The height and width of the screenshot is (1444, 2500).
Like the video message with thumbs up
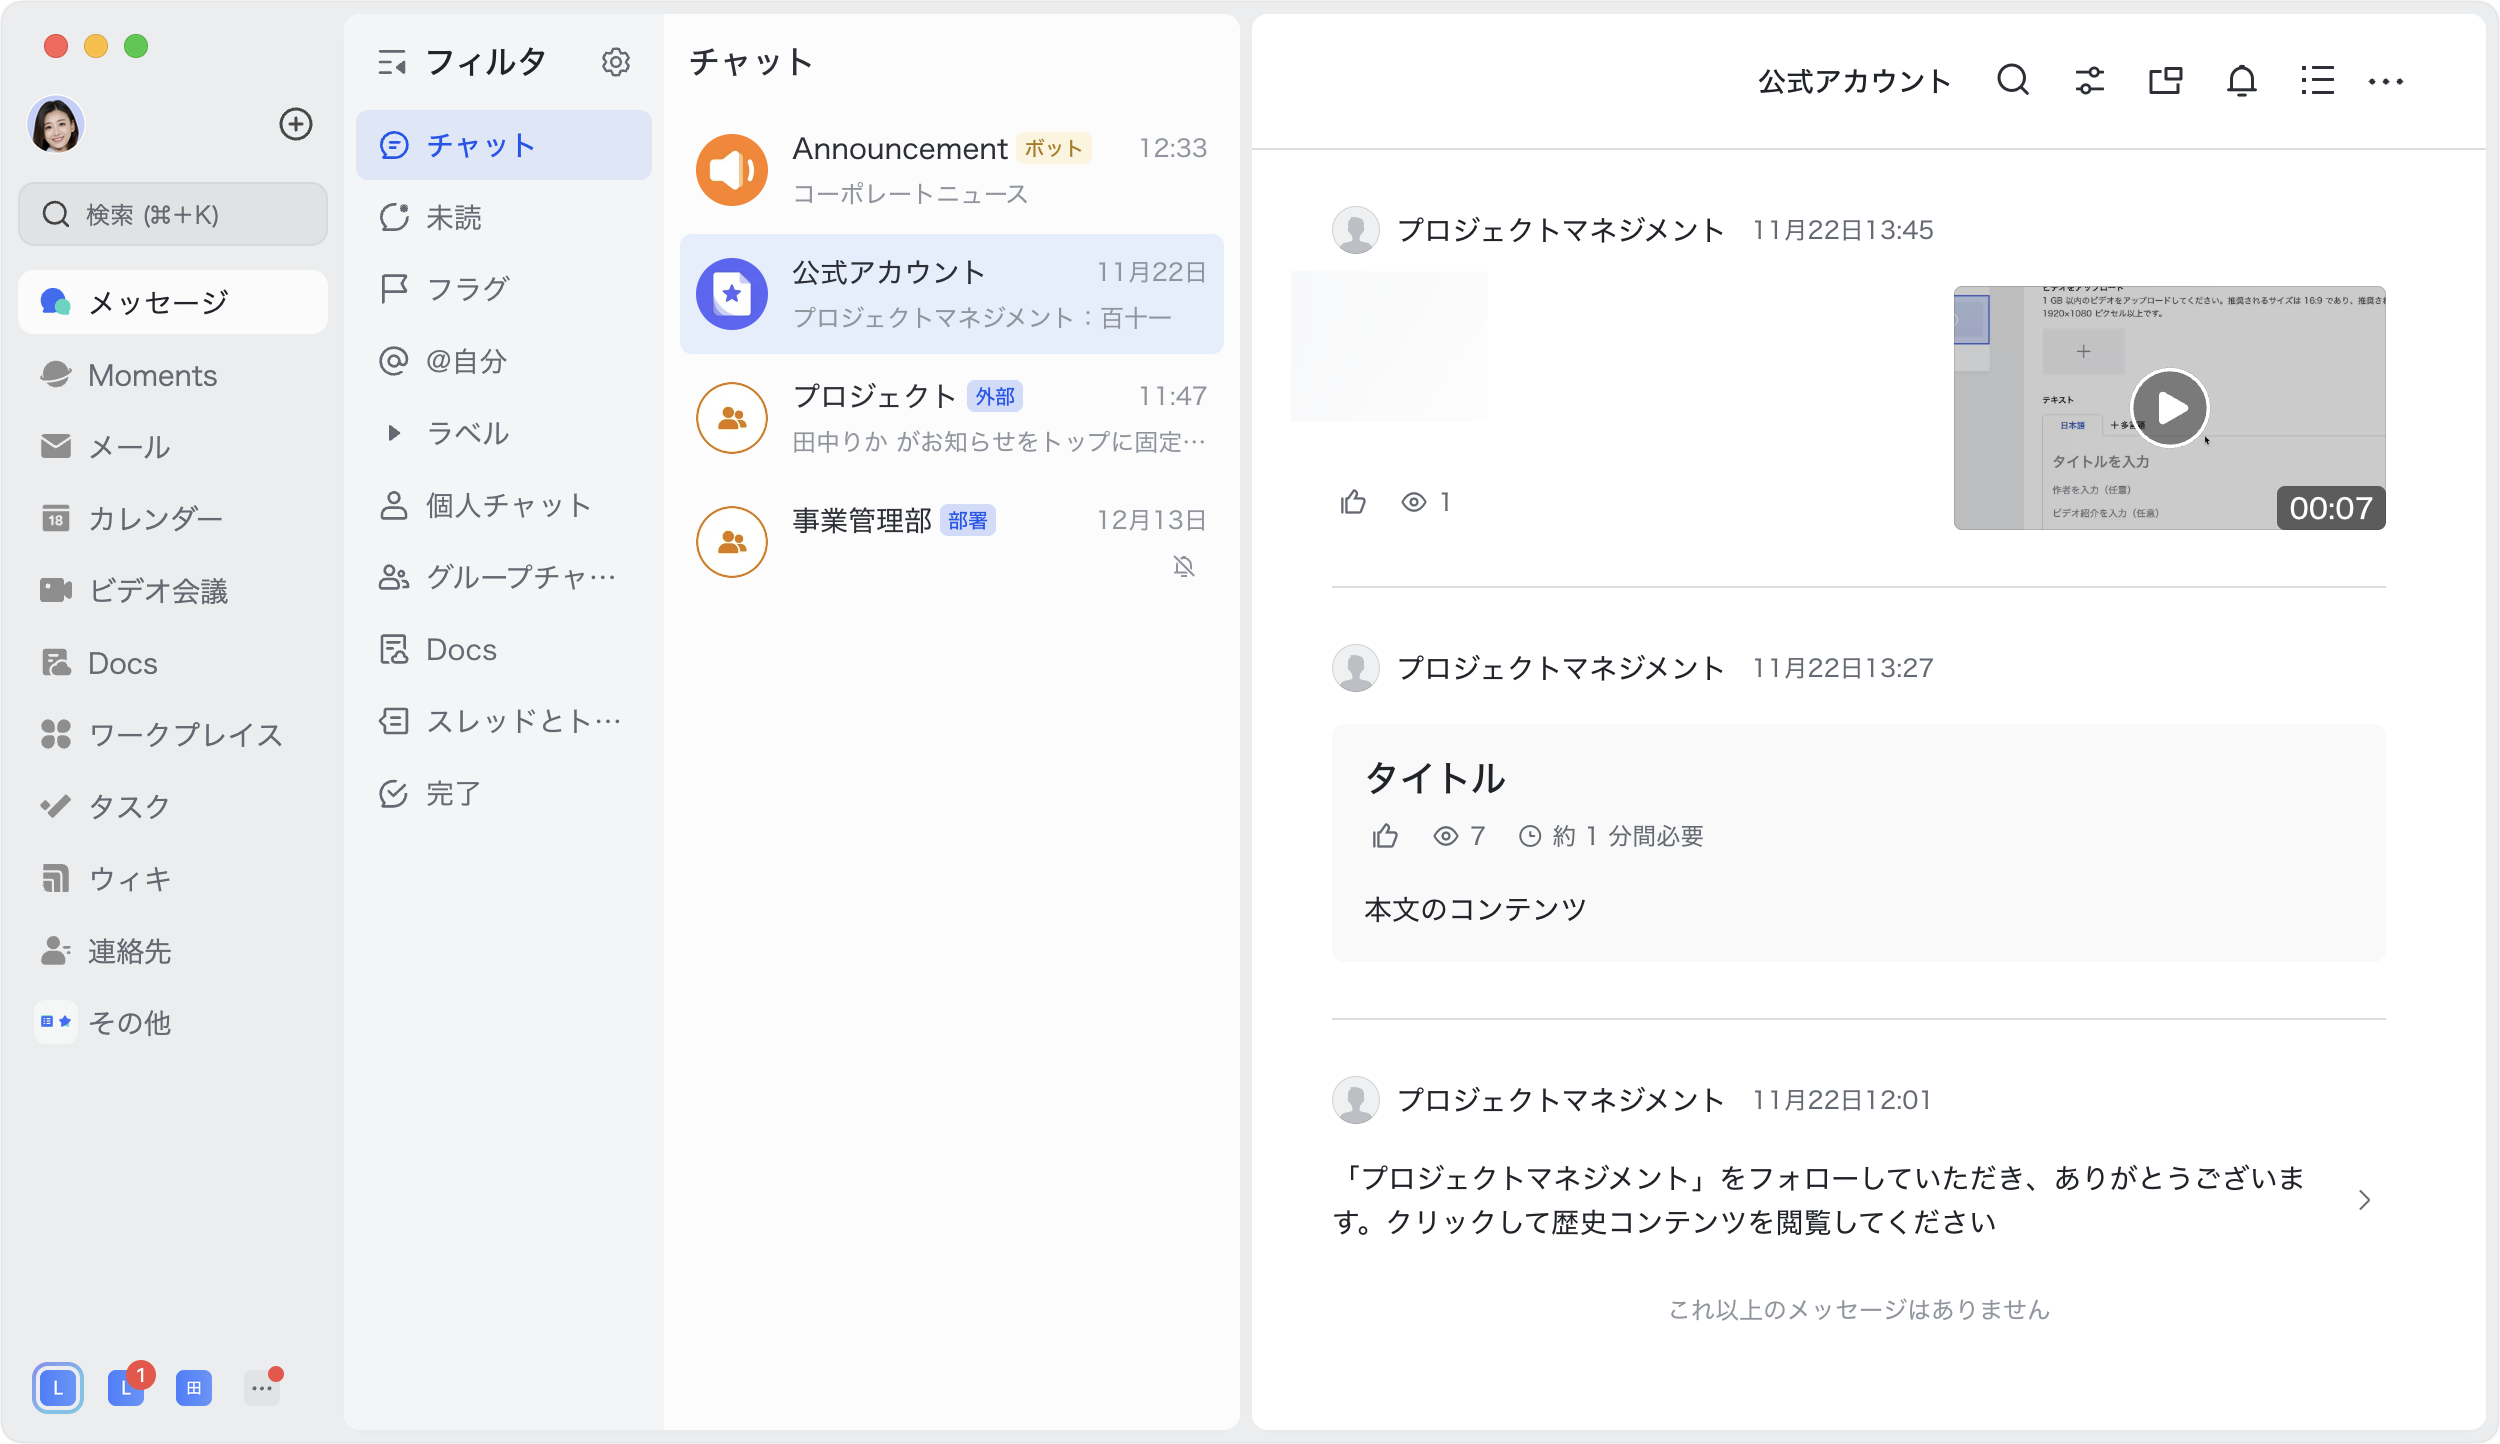(x=1353, y=502)
